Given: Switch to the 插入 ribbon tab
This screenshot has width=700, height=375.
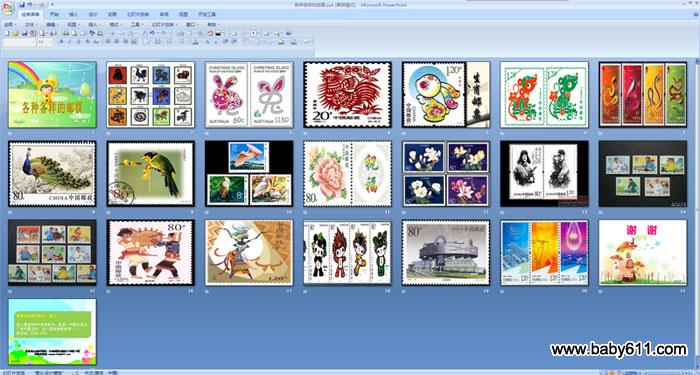Looking at the screenshot, I should (74, 14).
